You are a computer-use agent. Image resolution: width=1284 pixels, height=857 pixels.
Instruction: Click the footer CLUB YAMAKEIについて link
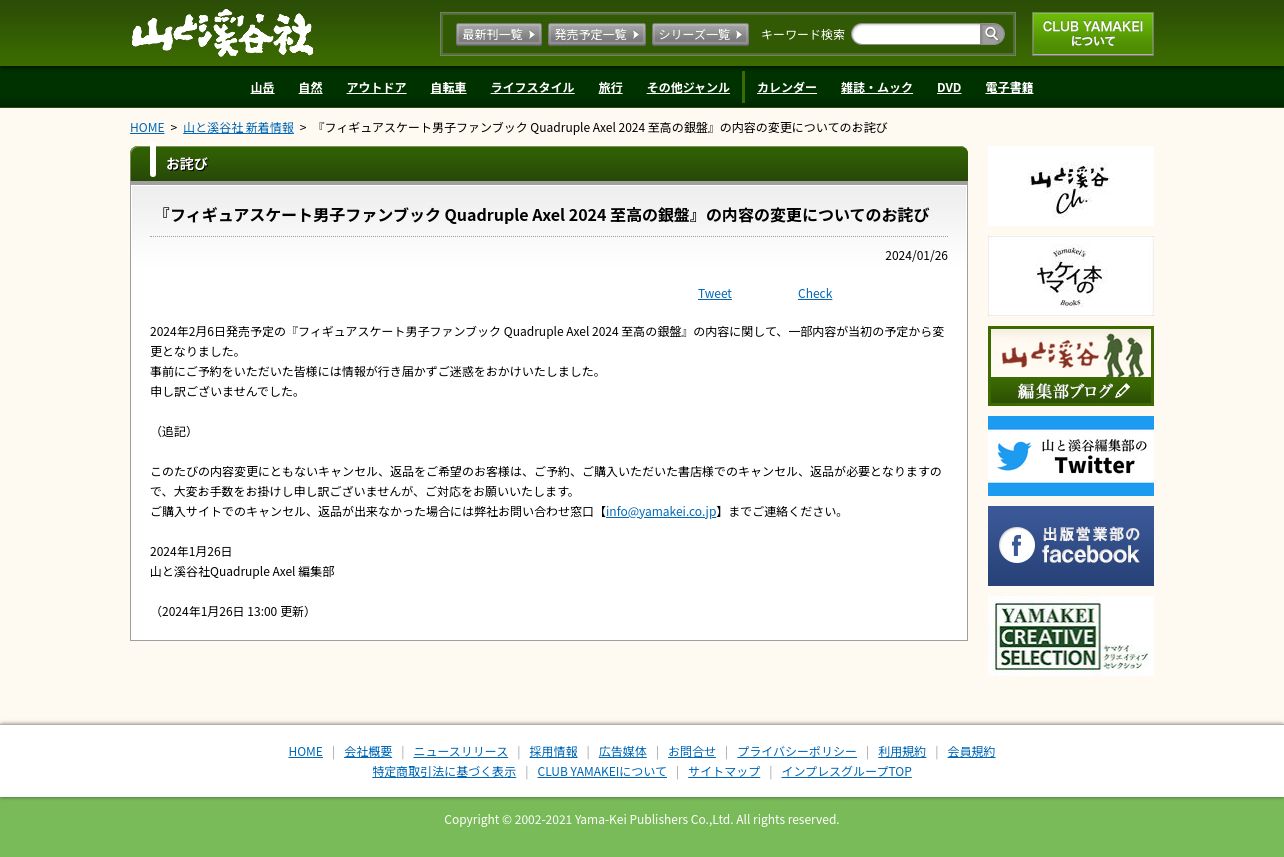click(x=602, y=772)
